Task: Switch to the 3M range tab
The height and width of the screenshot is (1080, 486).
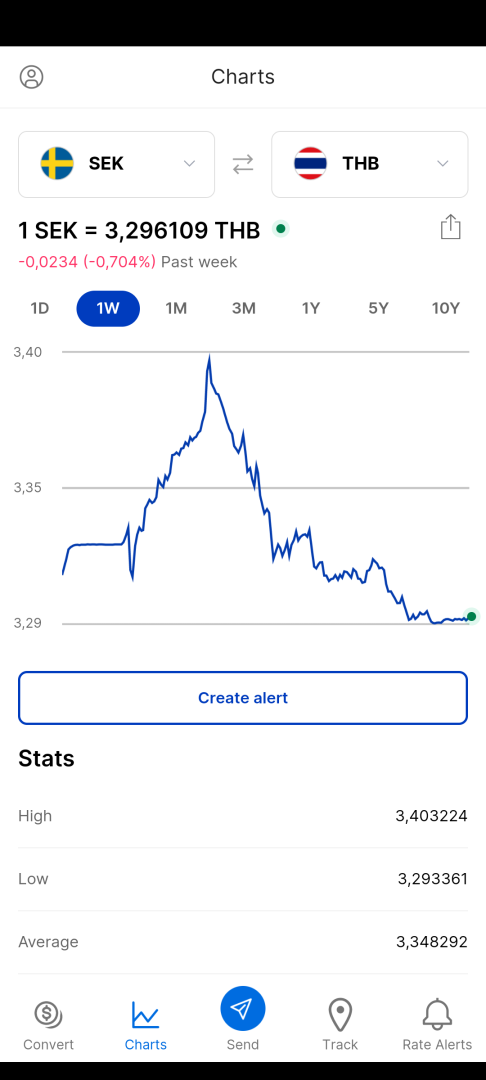Action: 244,309
